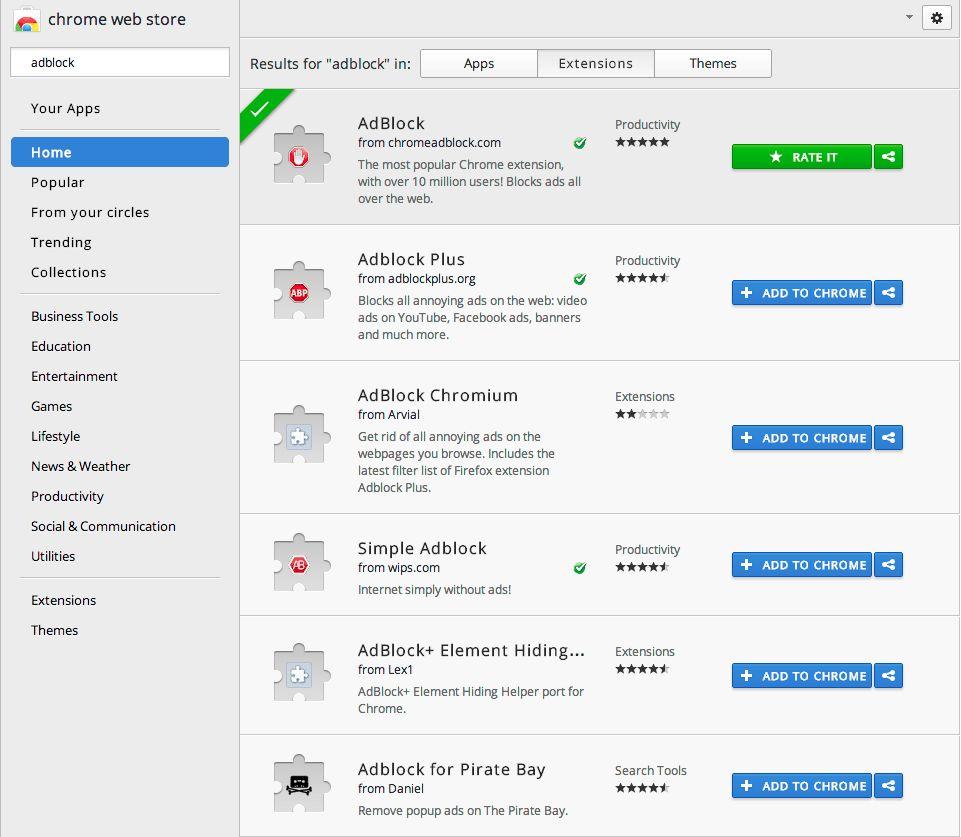Image resolution: width=961 pixels, height=837 pixels.
Task: Open the settings gear menu
Action: (936, 18)
